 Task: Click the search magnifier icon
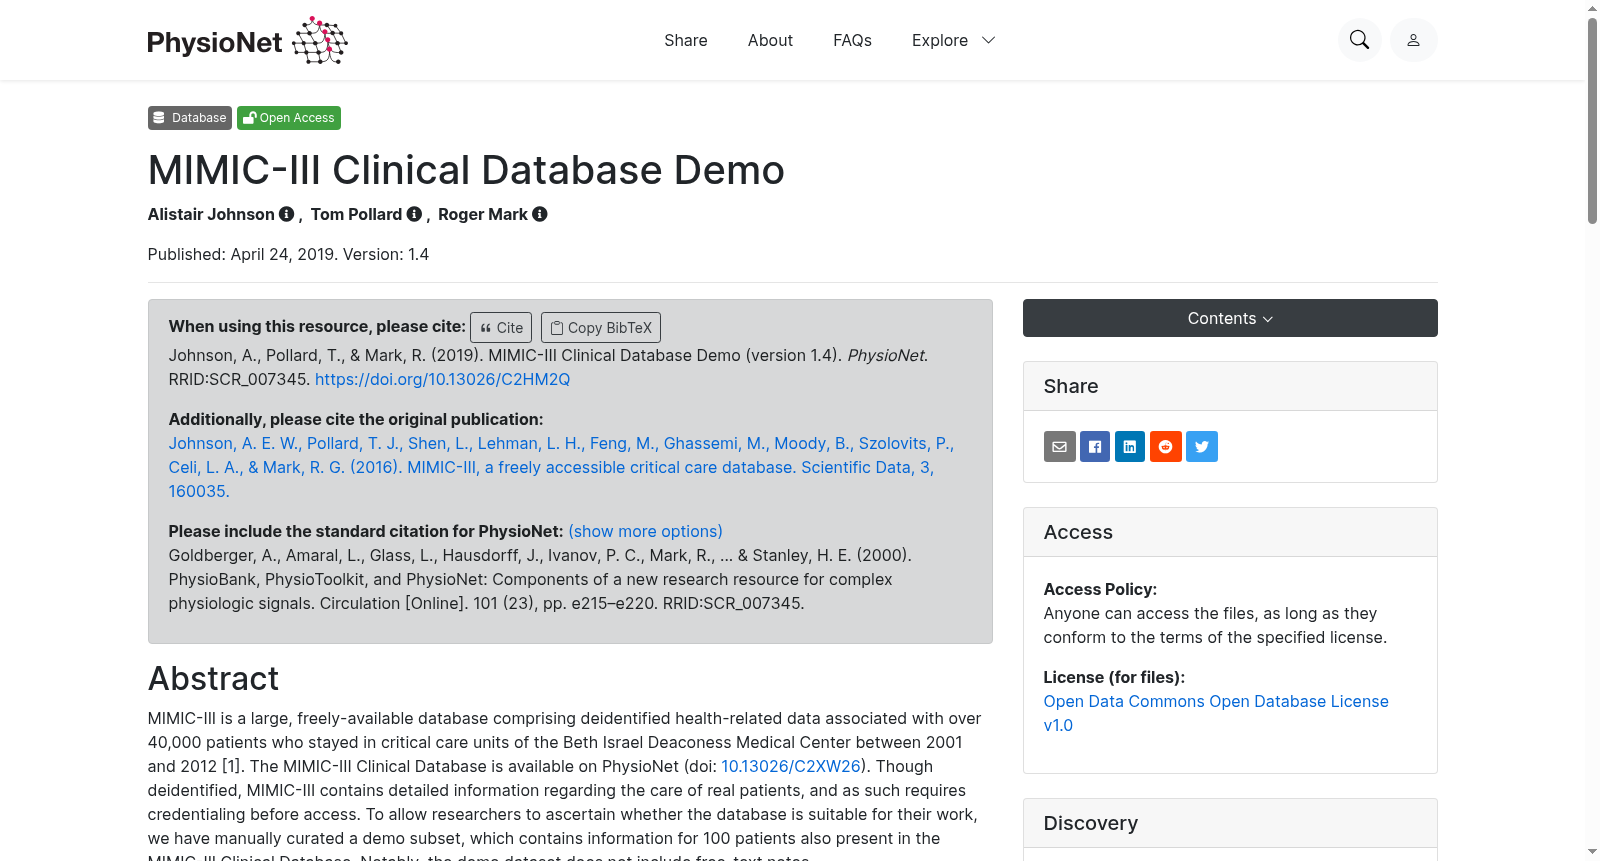click(1359, 40)
